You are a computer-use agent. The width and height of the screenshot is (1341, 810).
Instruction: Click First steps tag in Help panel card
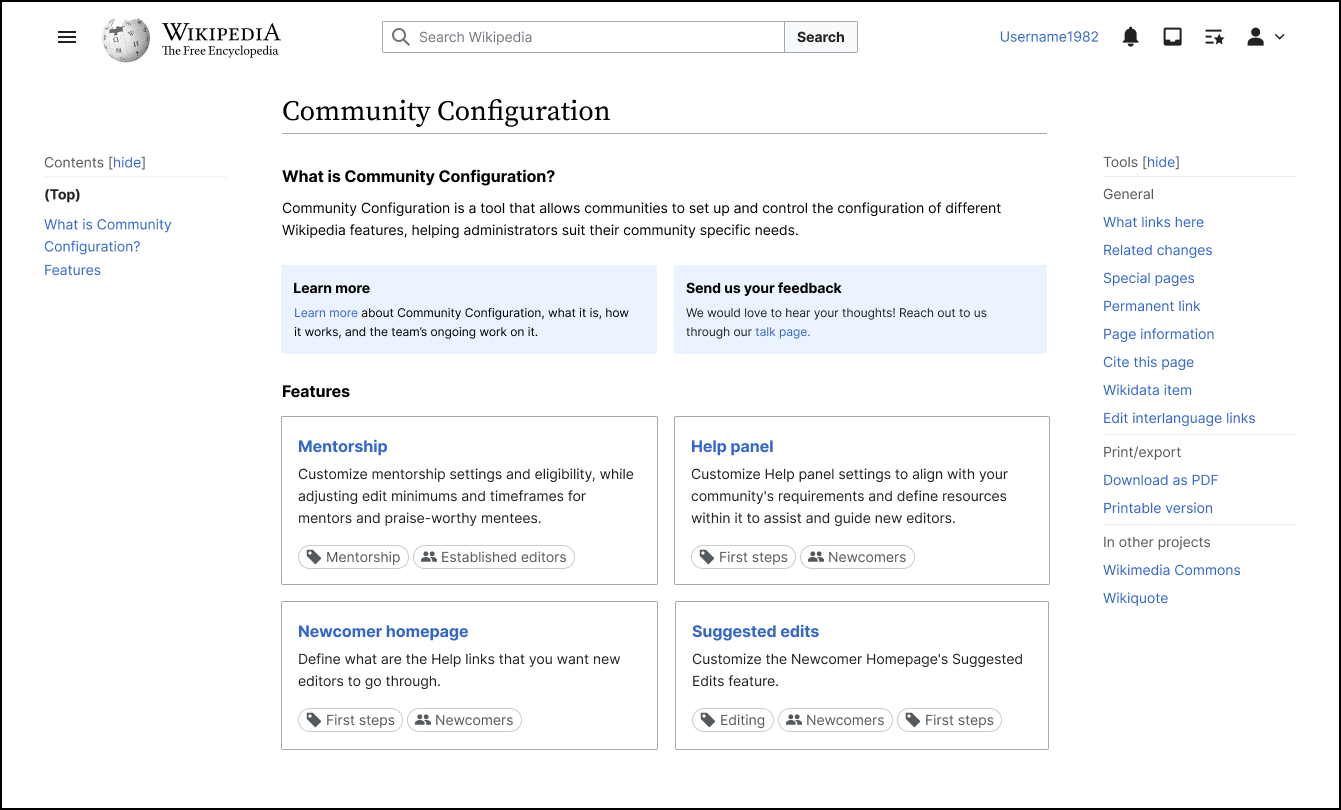pos(743,557)
